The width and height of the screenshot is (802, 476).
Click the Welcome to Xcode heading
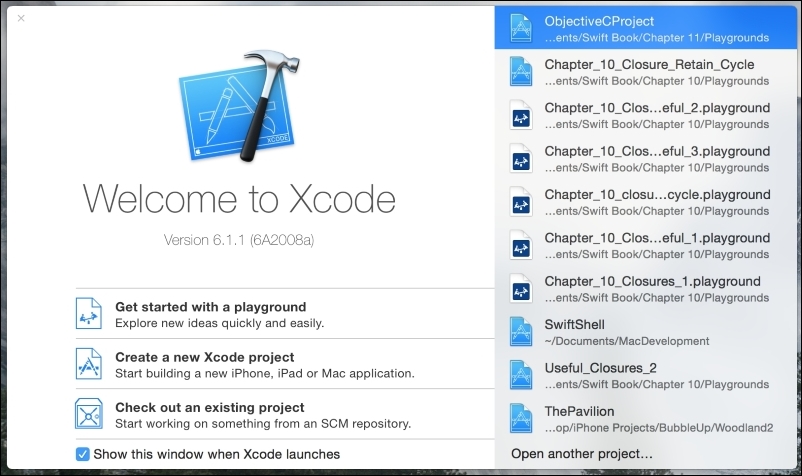point(239,198)
